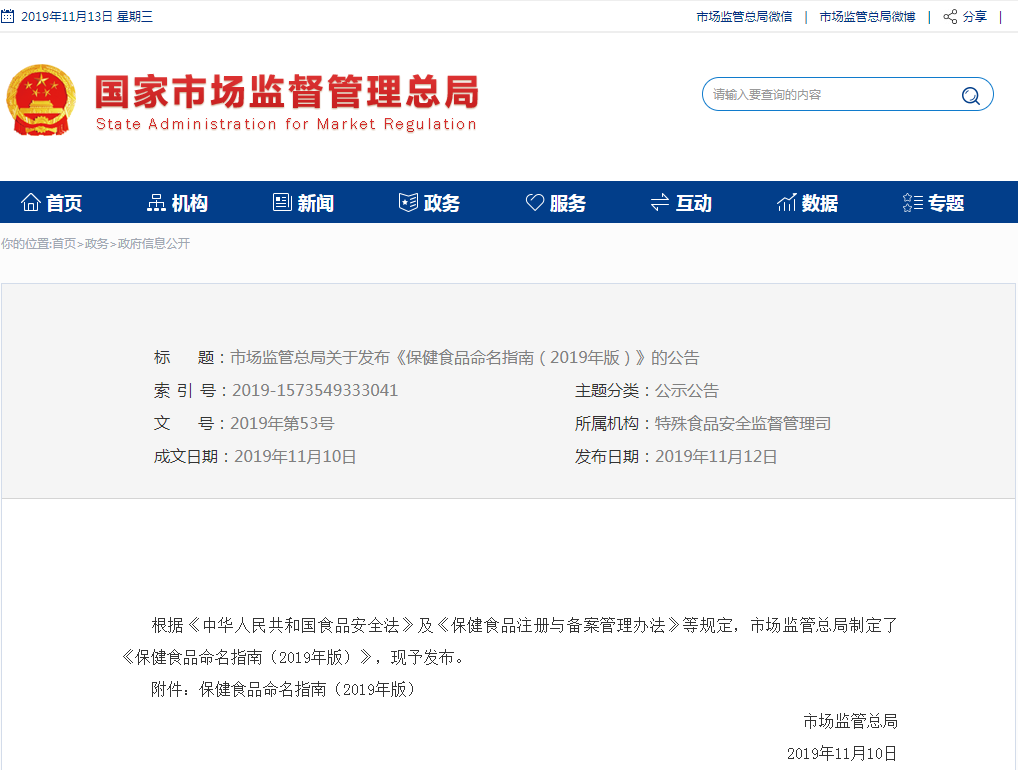Click the chart icon by 数据
Image resolution: width=1018 pixels, height=770 pixels.
click(786, 203)
